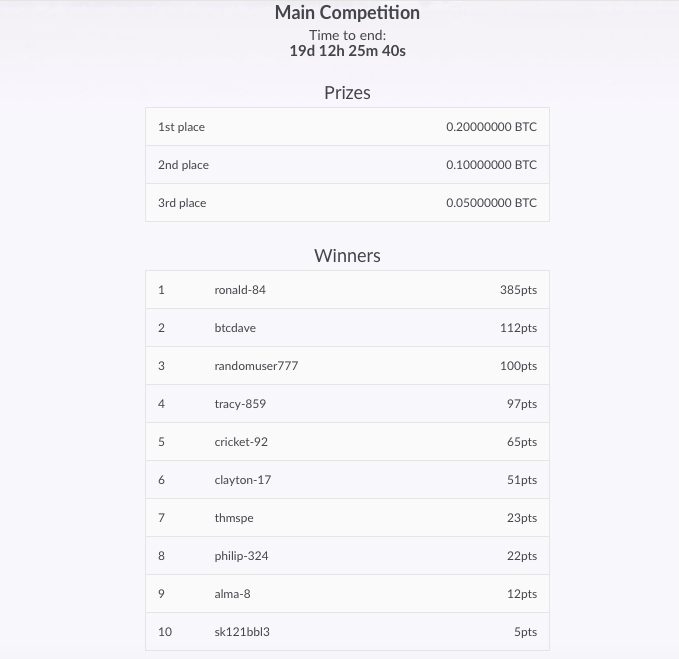Viewport: 679px width, 659px height.
Task: Click the username sk121bbl3
Action: [x=242, y=632]
